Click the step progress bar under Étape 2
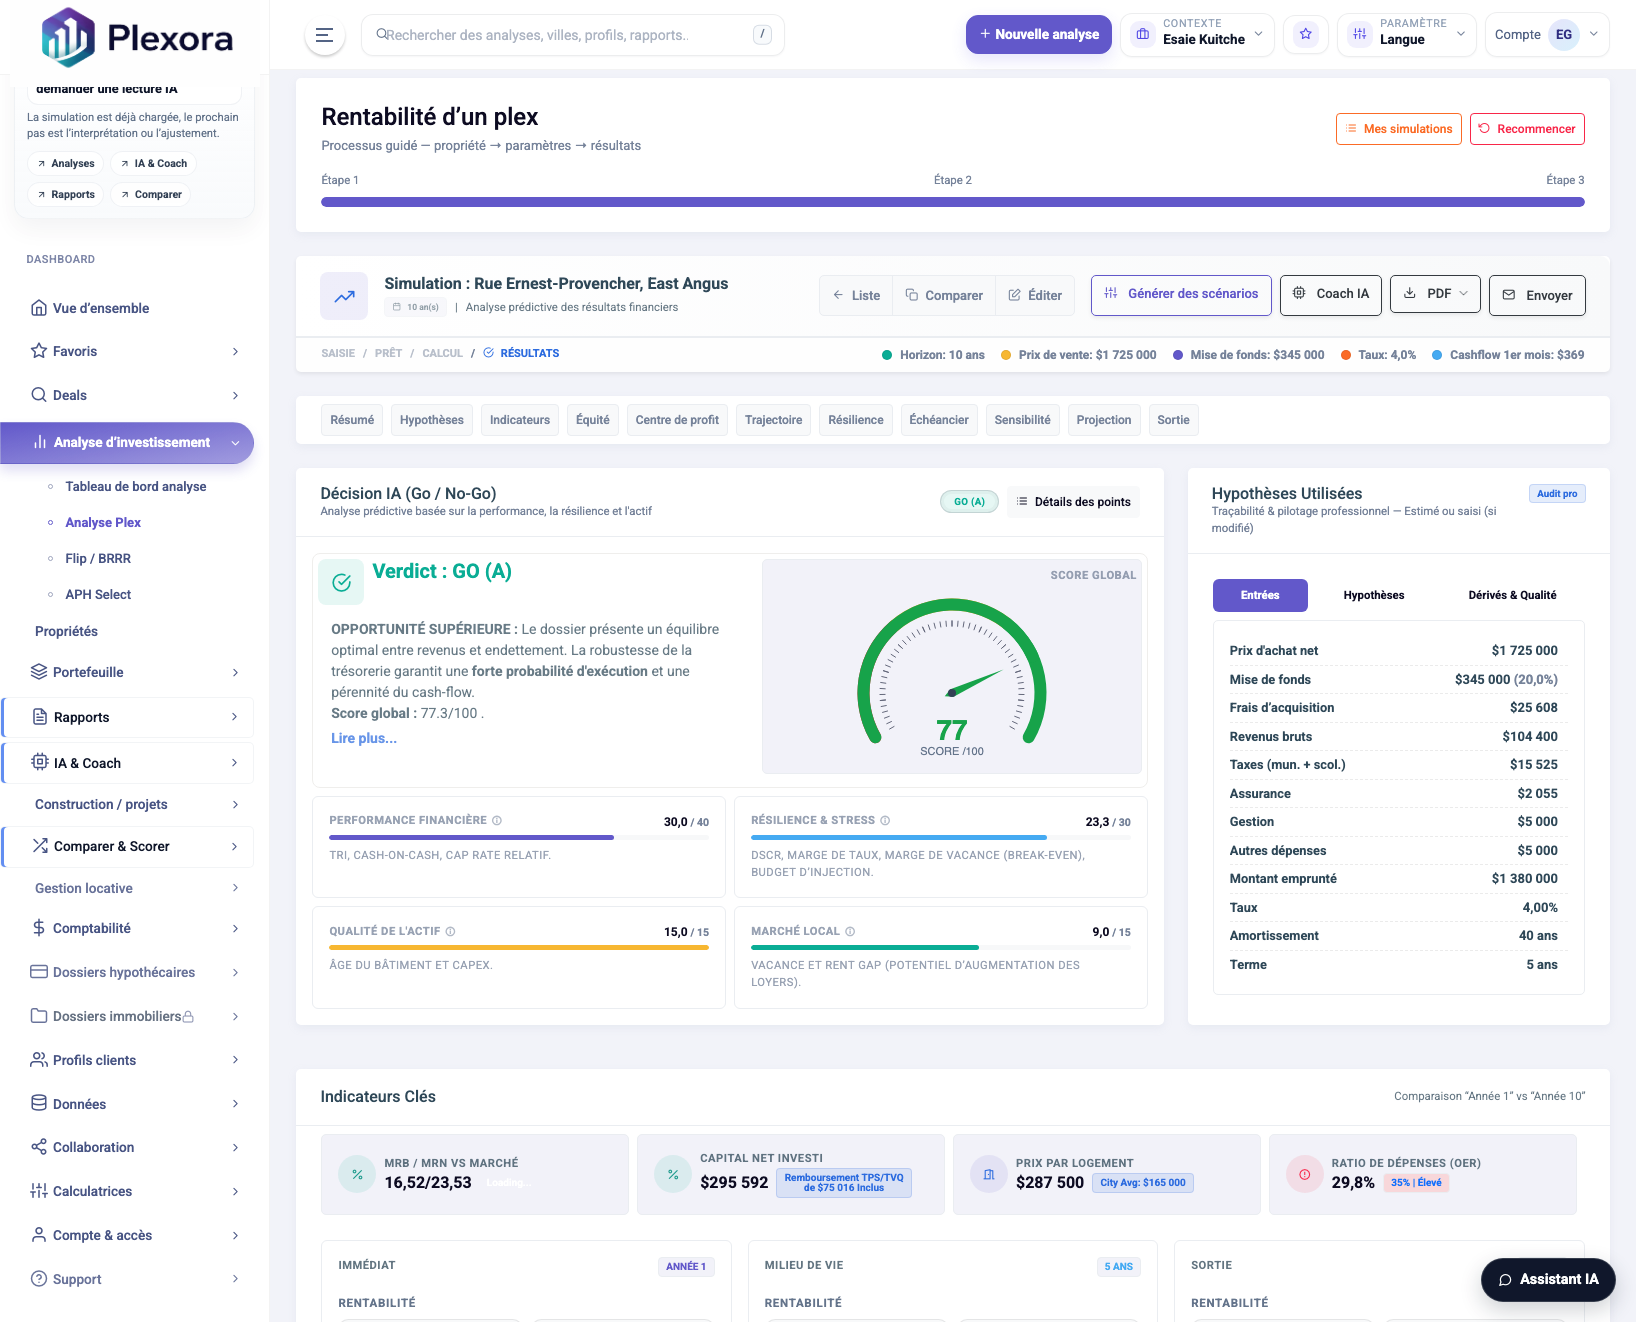 click(952, 202)
